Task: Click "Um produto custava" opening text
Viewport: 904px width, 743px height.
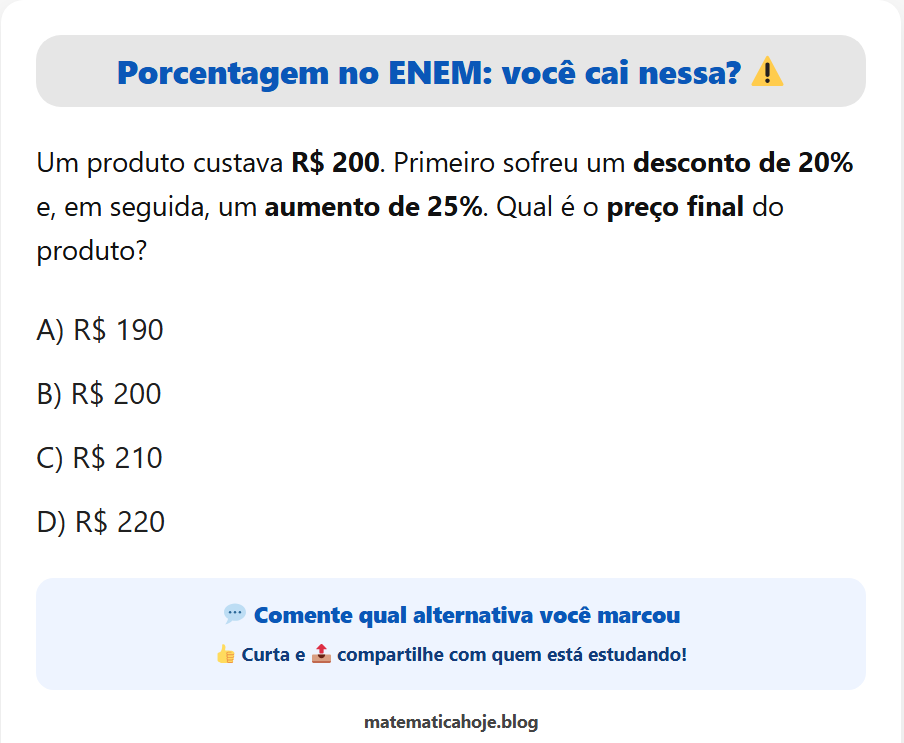Action: click(160, 162)
